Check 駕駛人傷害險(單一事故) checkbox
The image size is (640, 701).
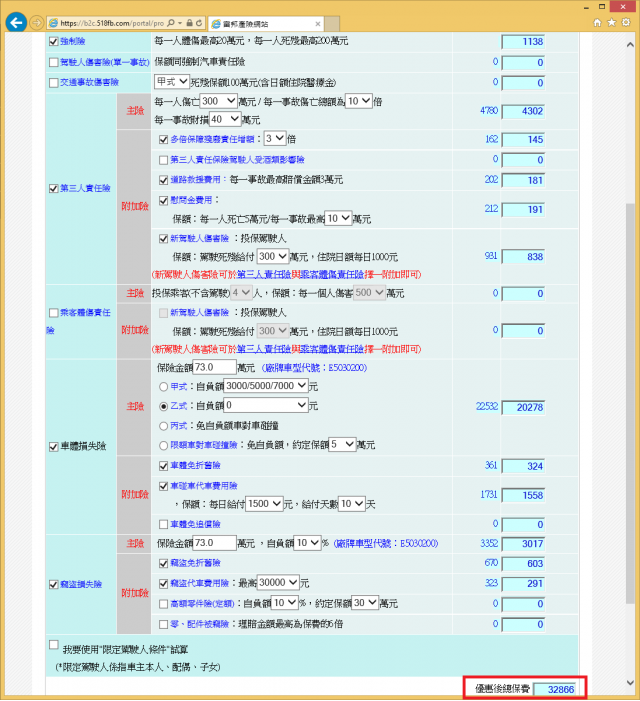[54, 62]
